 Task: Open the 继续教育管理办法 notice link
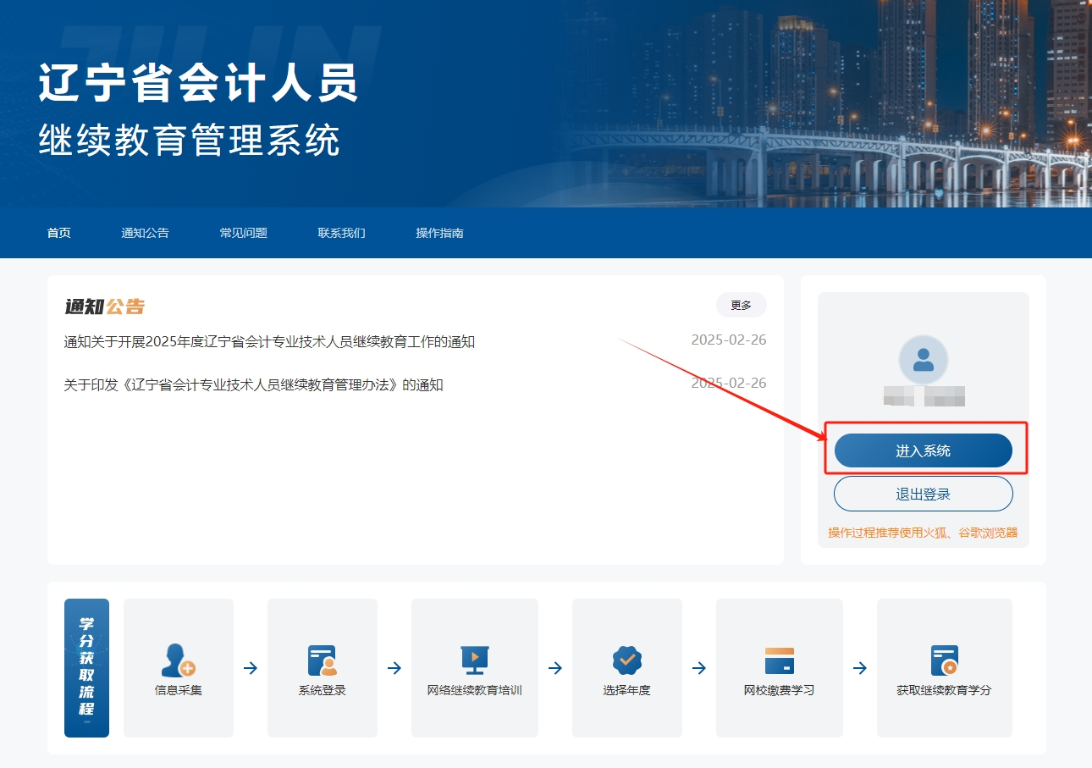252,384
